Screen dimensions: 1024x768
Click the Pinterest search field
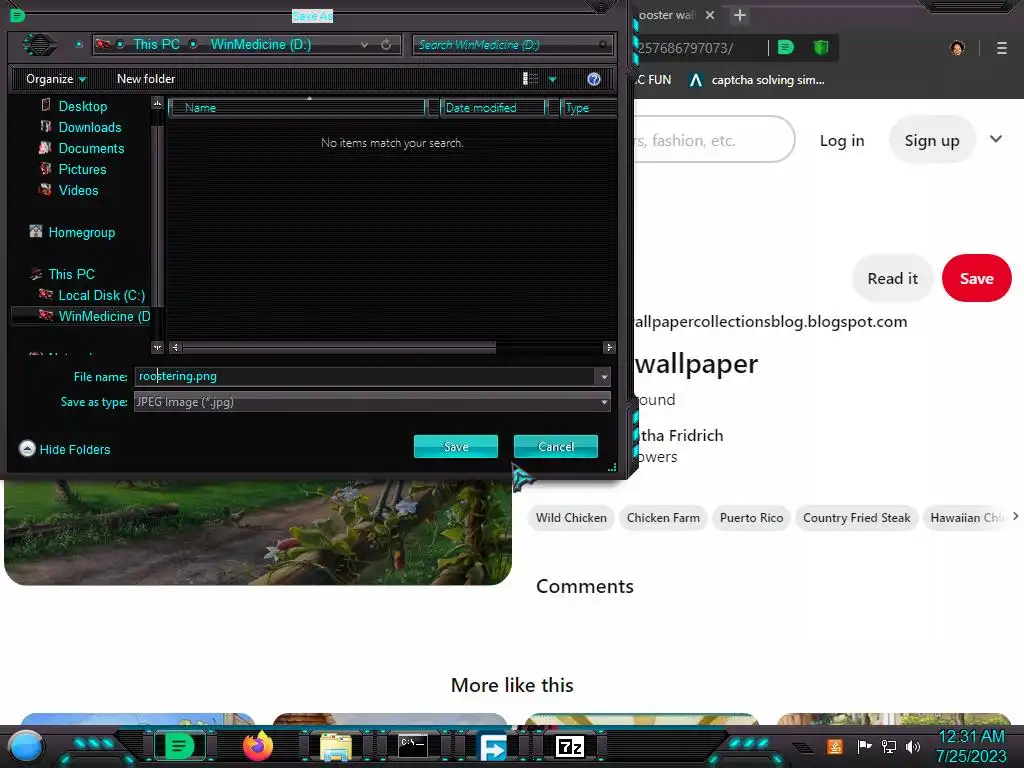click(713, 139)
